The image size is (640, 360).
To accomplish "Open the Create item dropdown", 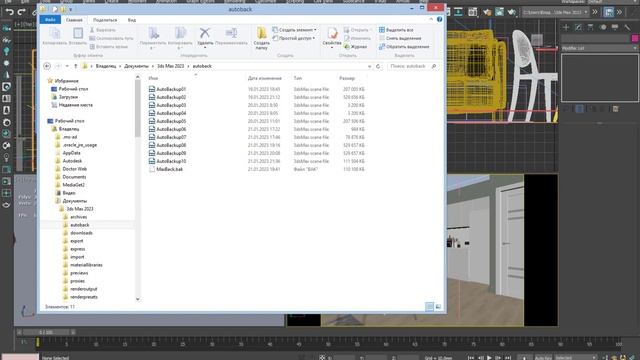I will [x=294, y=30].
